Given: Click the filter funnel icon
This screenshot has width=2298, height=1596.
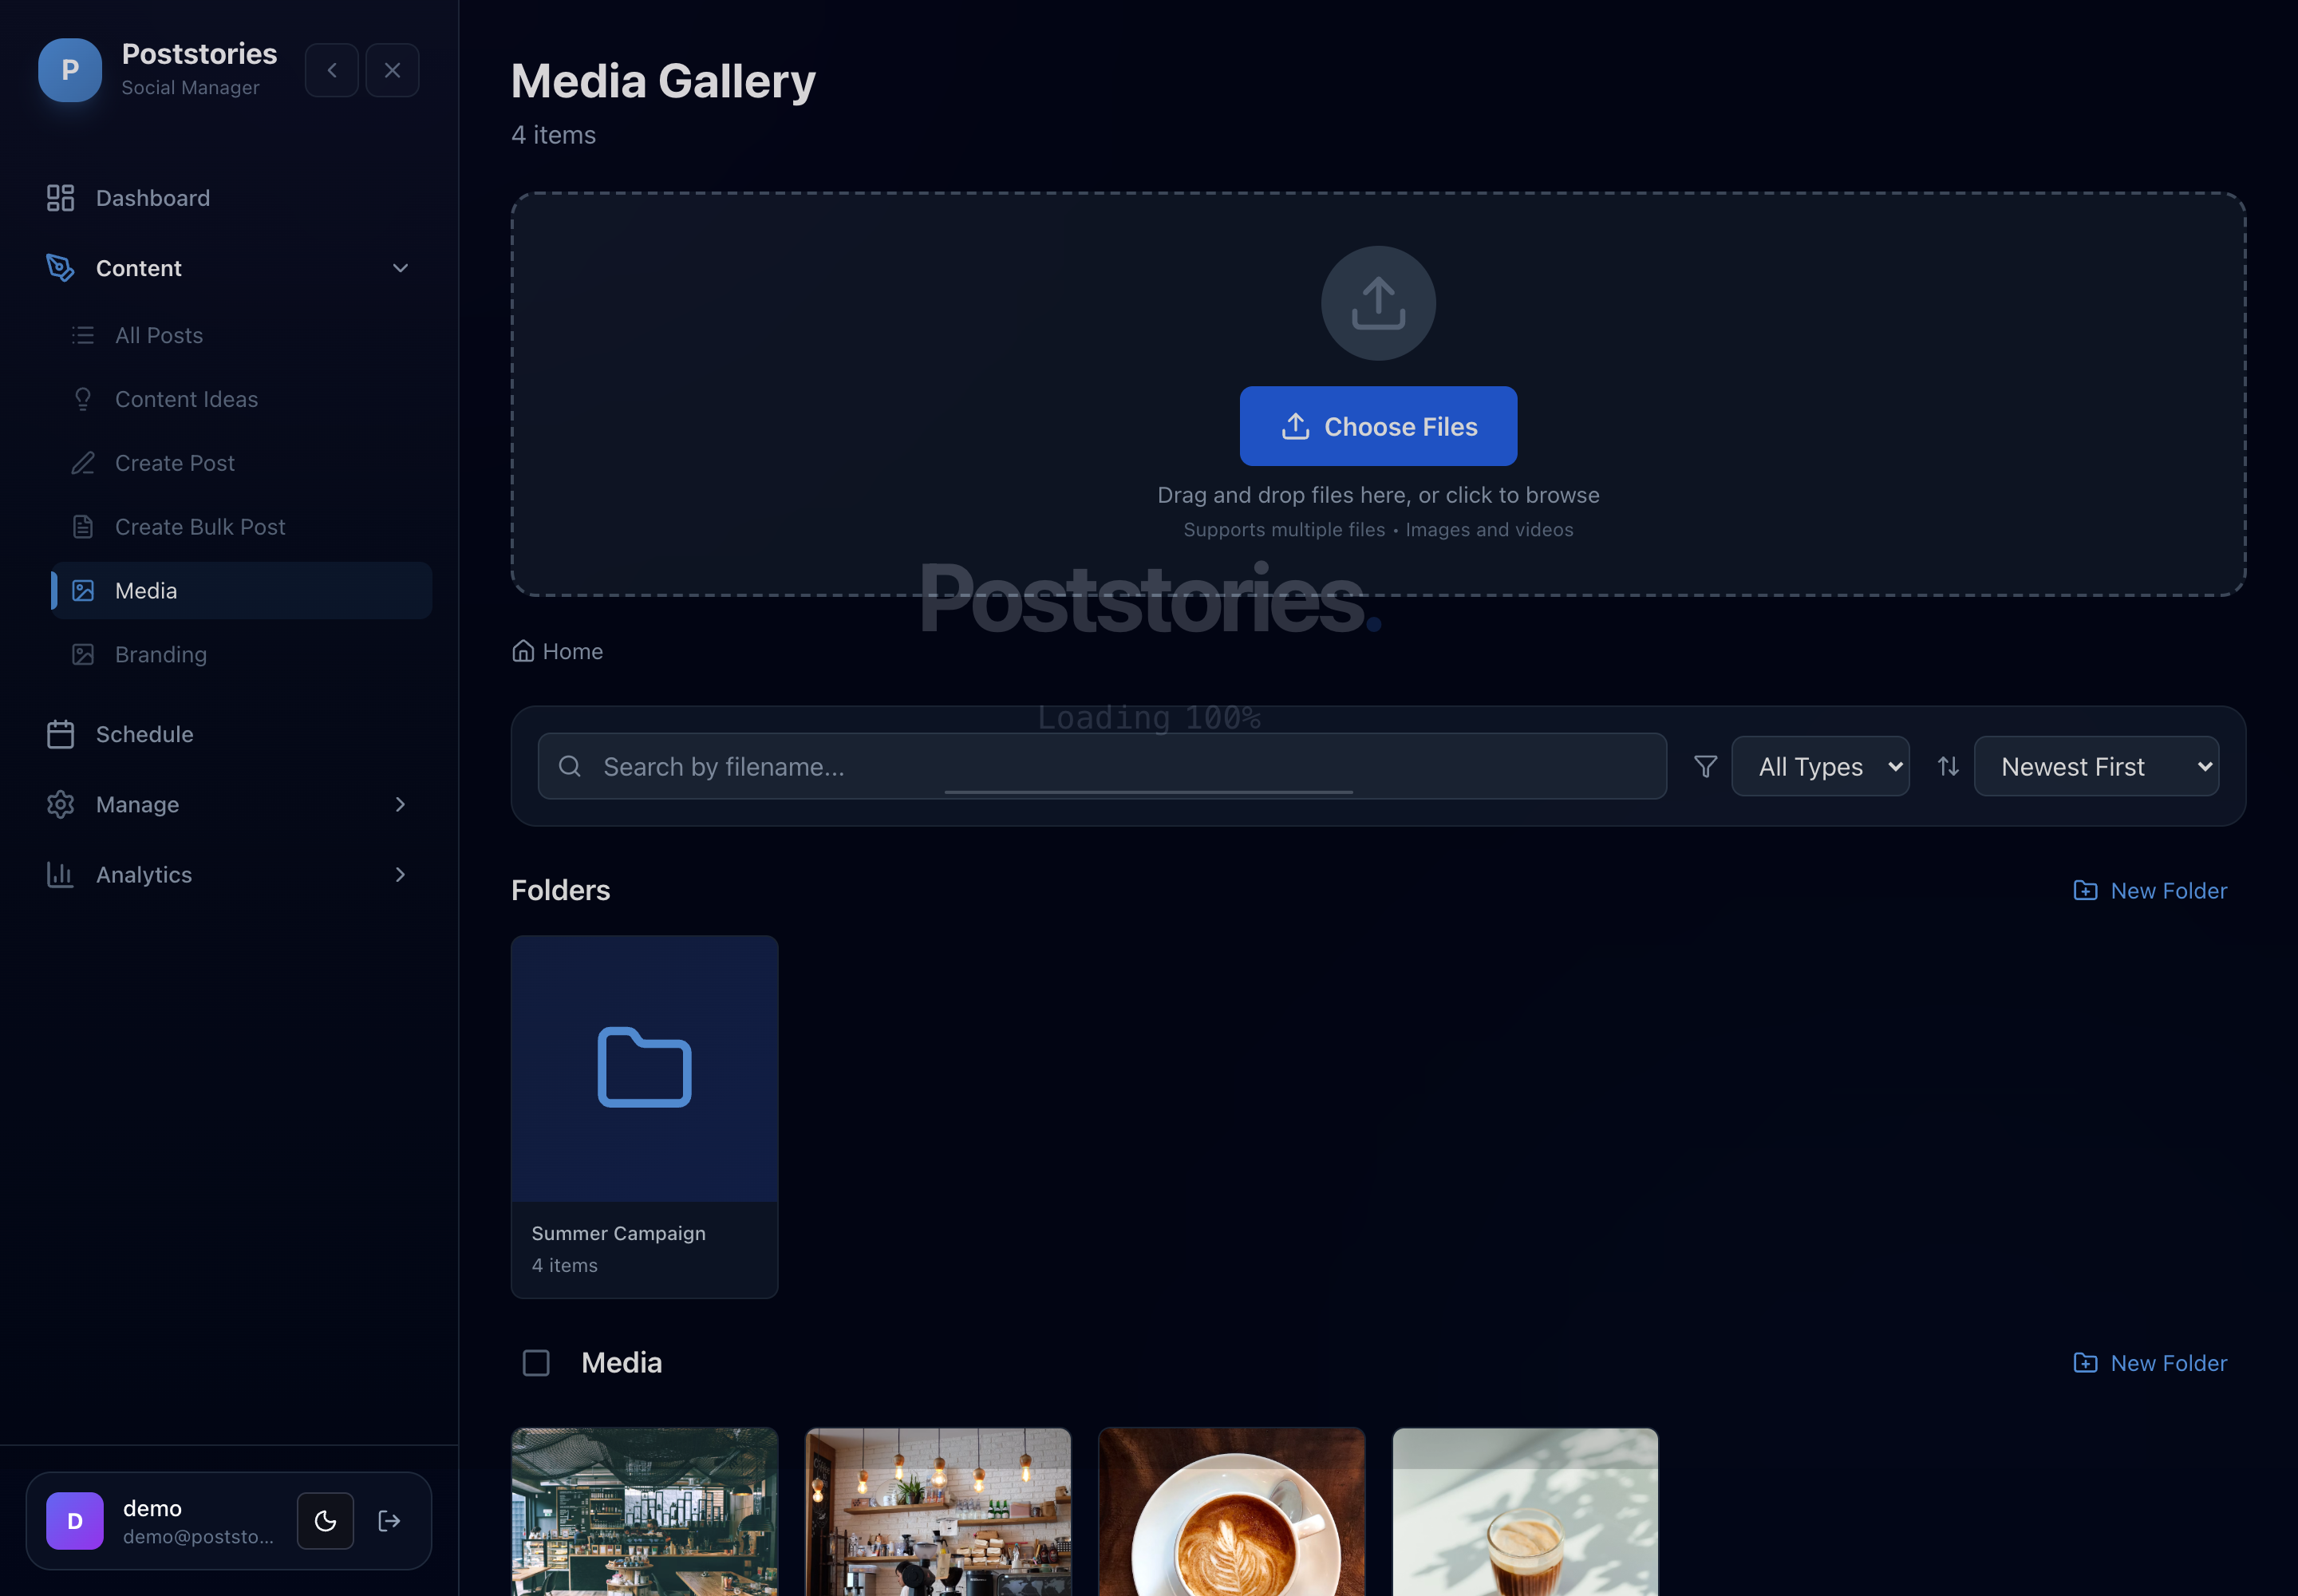Looking at the screenshot, I should click(x=1705, y=766).
